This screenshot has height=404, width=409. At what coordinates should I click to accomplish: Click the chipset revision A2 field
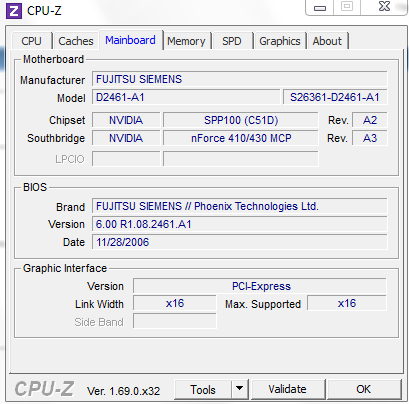(x=370, y=120)
